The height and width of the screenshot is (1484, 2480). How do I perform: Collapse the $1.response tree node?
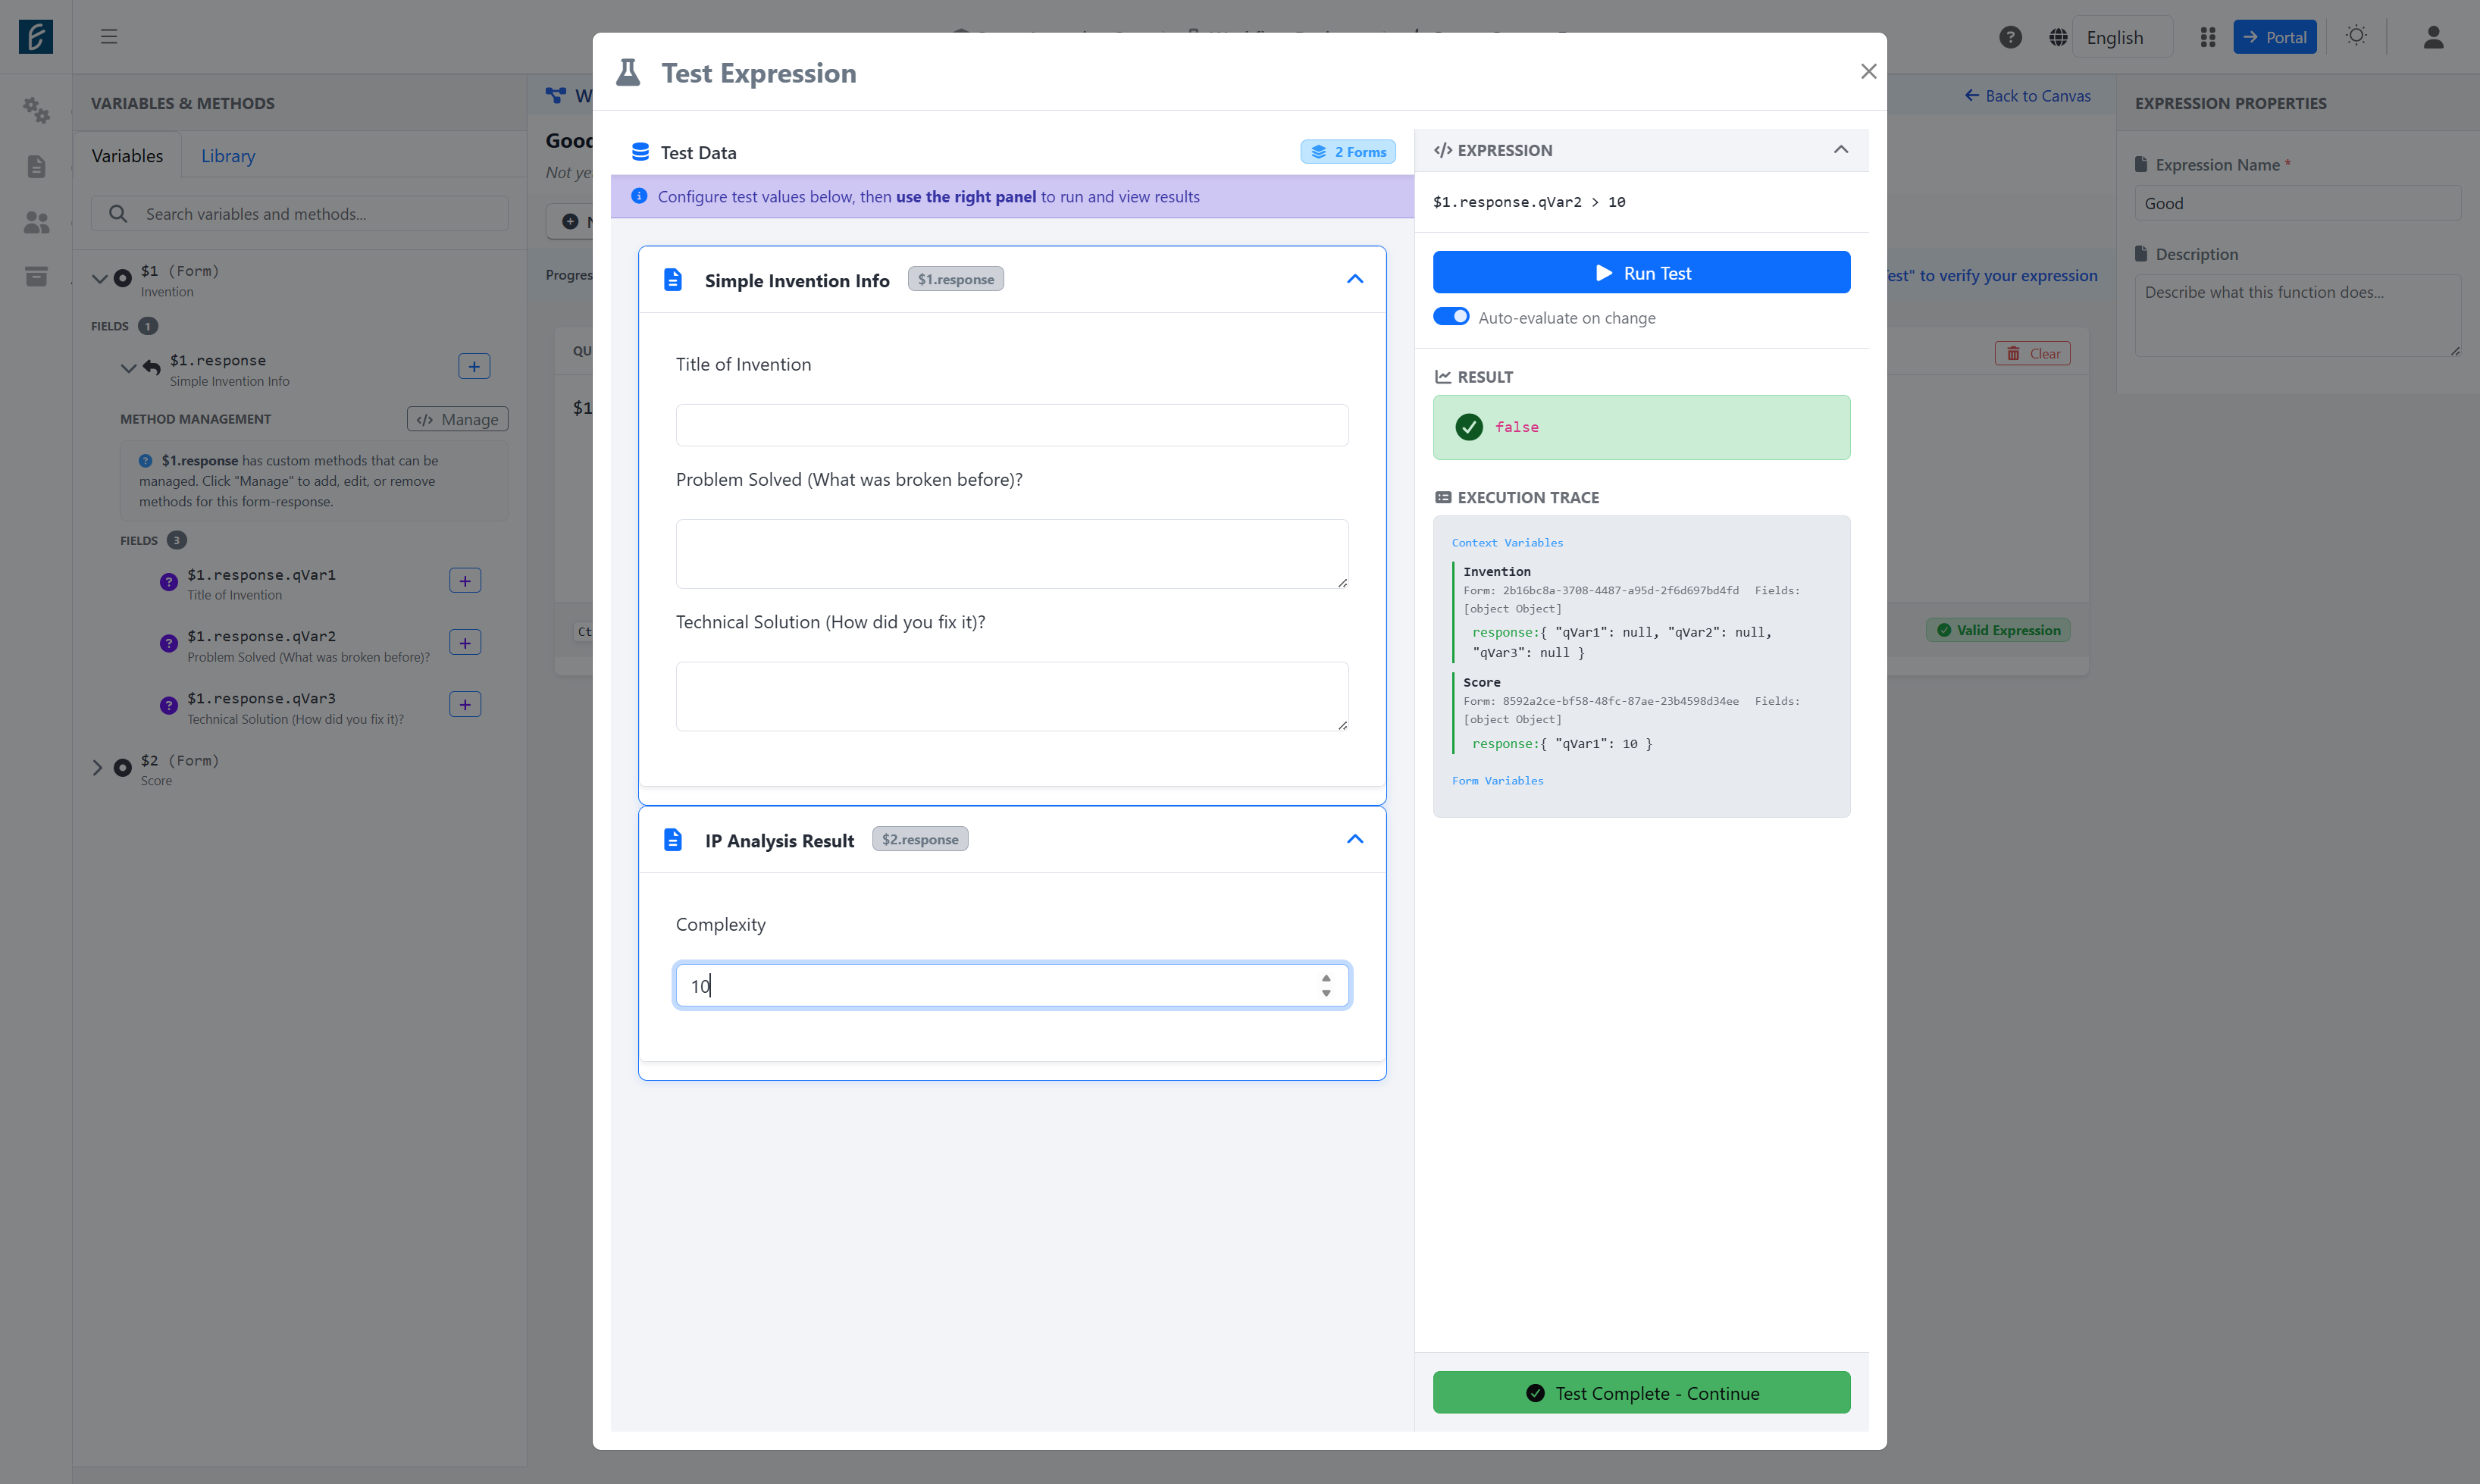pos(128,368)
